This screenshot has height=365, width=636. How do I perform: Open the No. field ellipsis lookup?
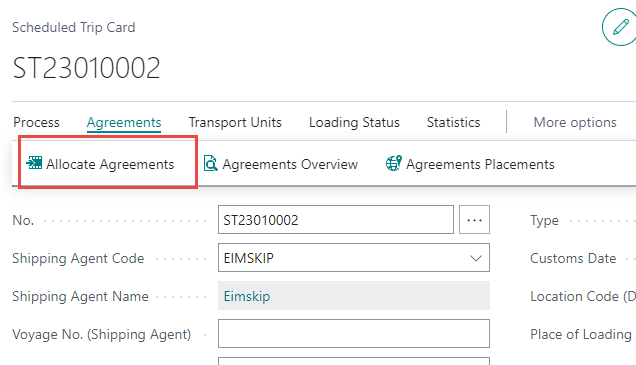tap(474, 220)
